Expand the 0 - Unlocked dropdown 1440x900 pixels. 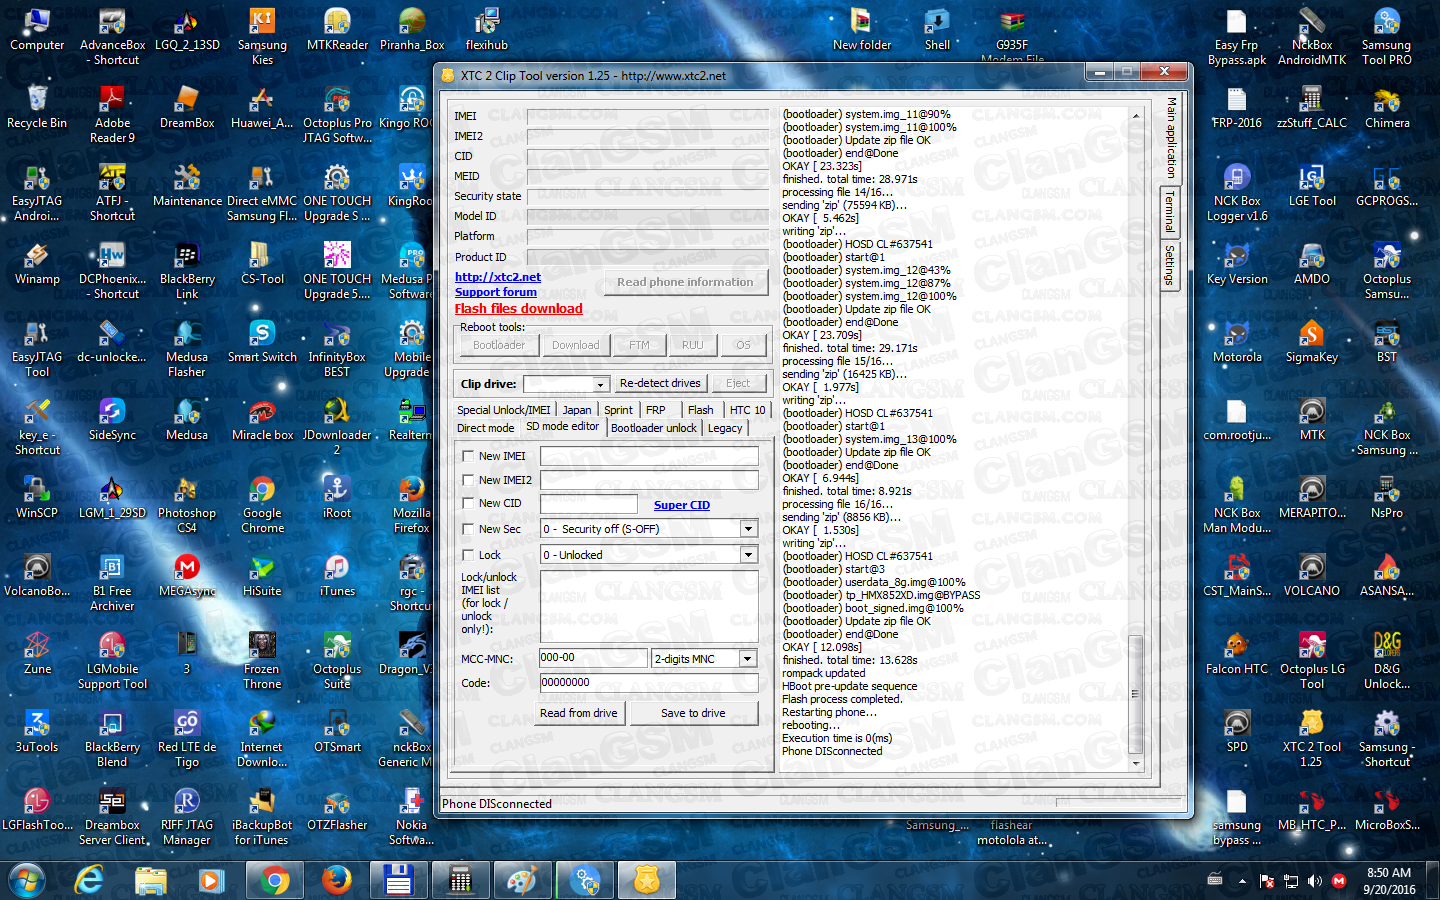click(x=748, y=554)
